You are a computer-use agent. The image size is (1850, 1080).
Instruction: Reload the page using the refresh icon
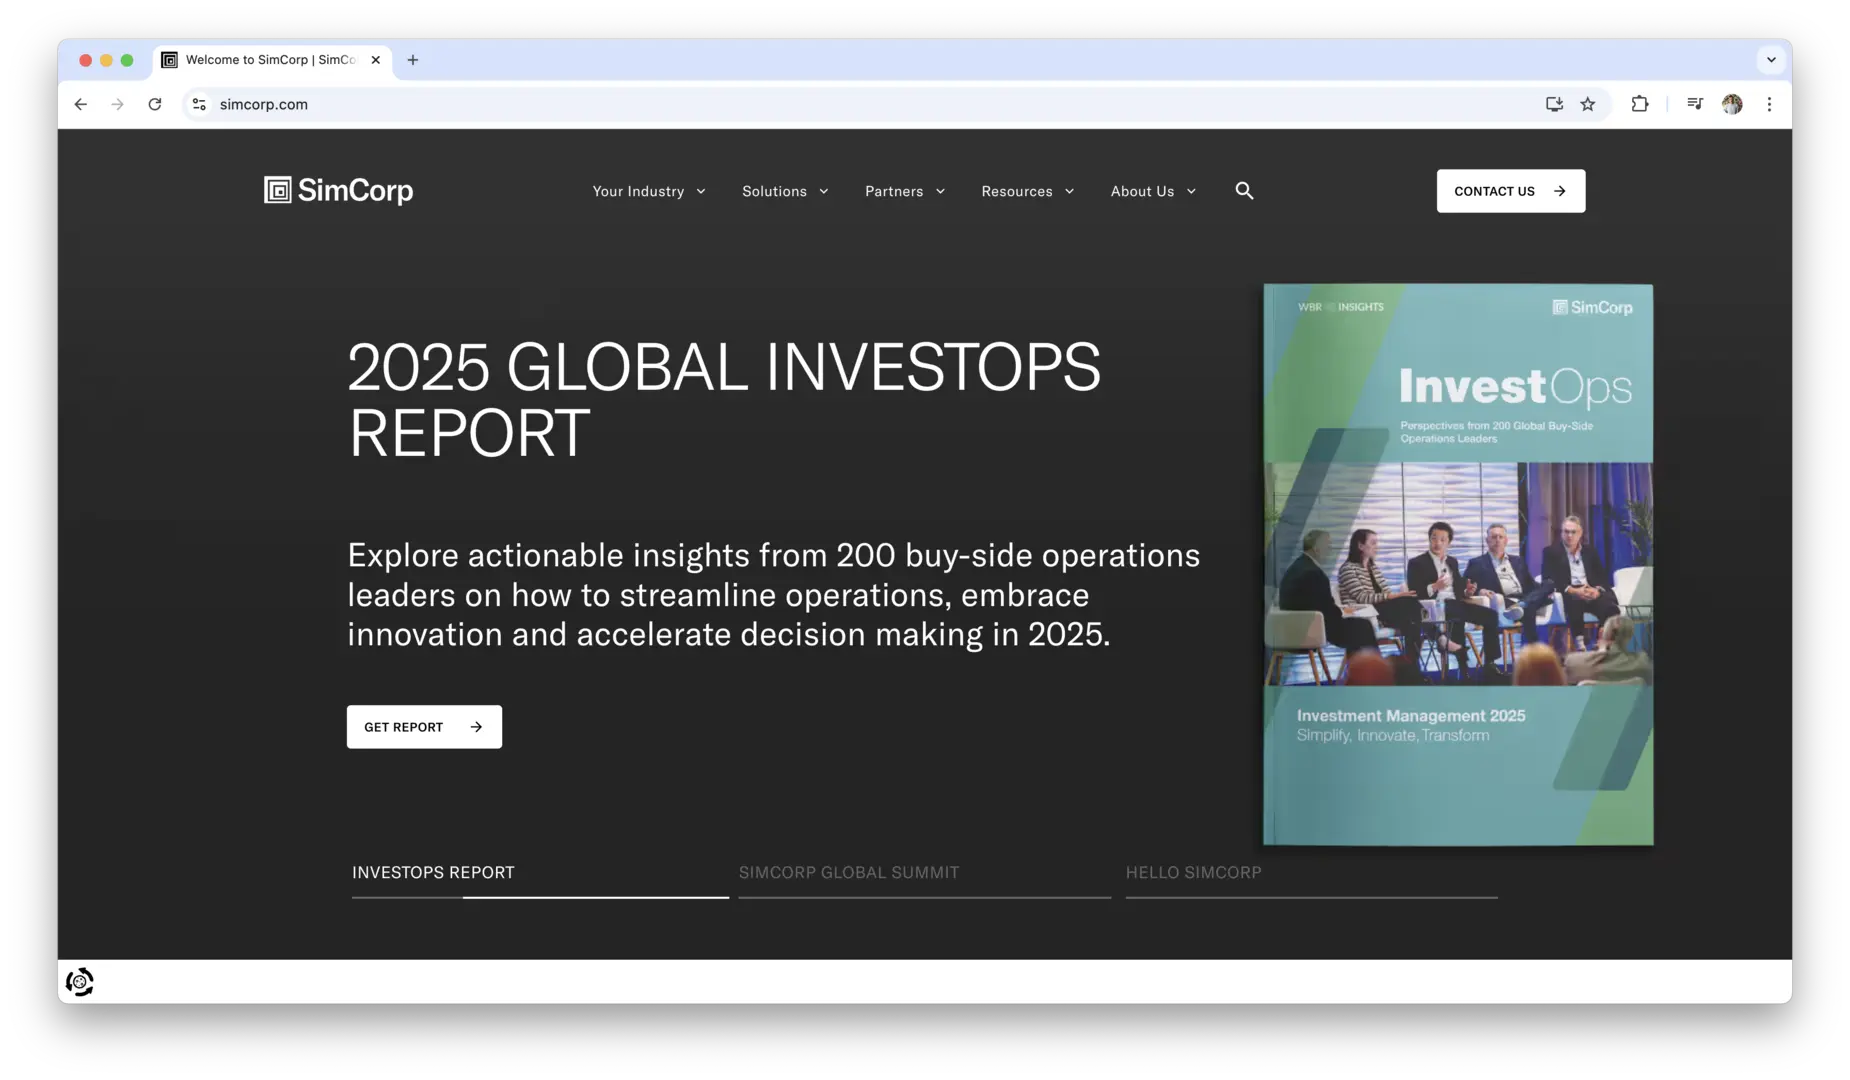point(155,104)
